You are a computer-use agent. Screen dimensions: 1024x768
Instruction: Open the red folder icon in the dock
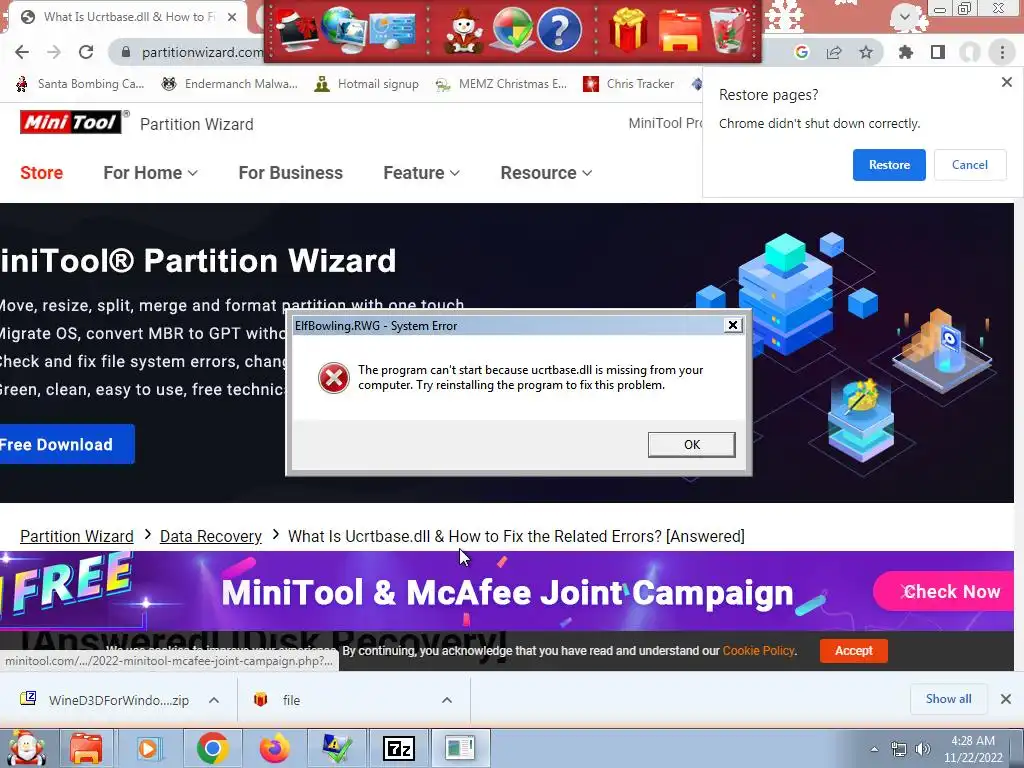point(679,30)
